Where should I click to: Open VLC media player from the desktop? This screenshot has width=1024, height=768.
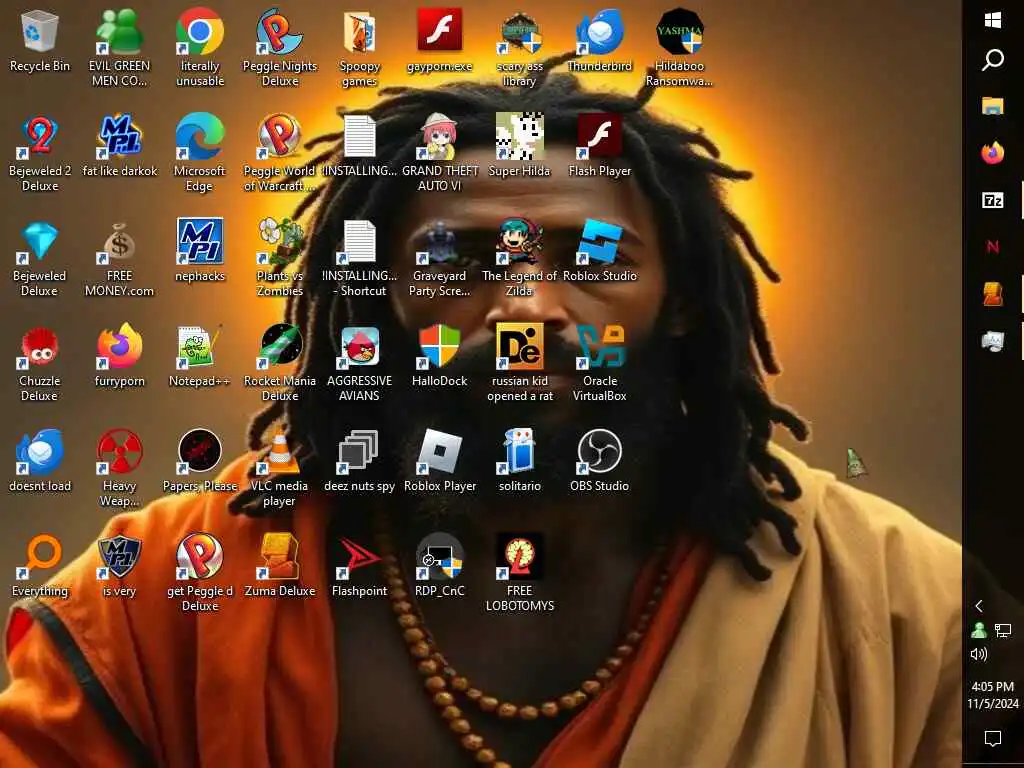(280, 452)
